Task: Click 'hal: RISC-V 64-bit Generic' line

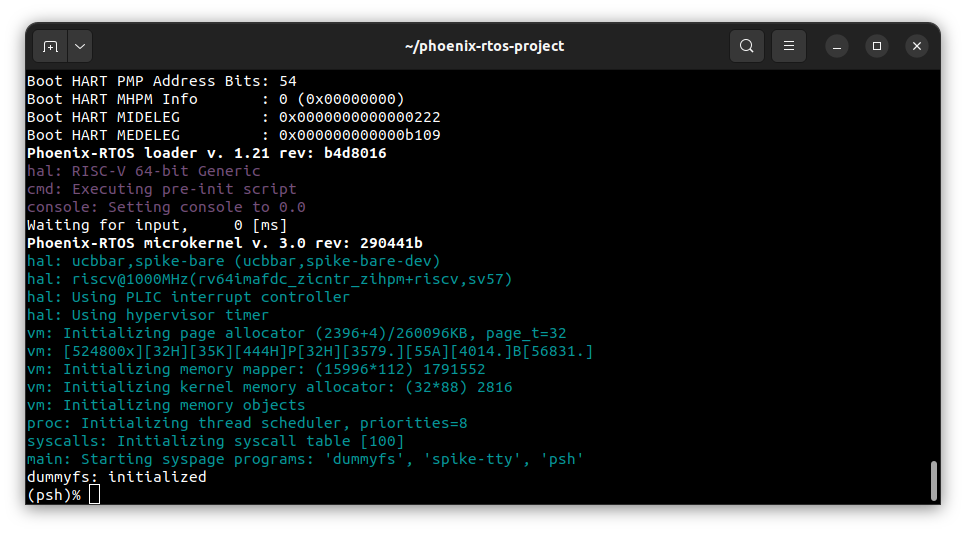Action: pos(144,171)
